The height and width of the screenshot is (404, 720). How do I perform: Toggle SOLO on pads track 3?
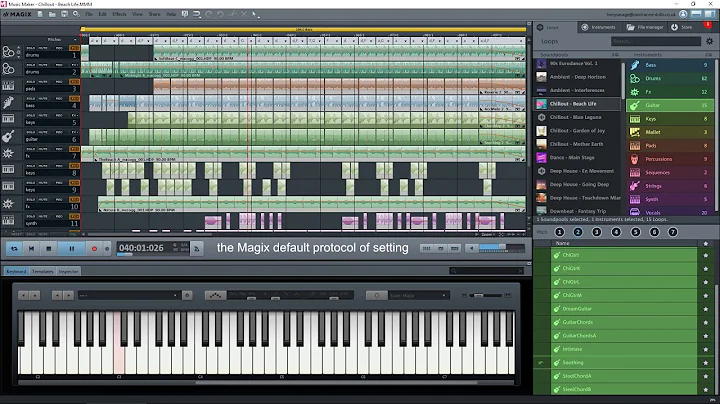coord(31,82)
